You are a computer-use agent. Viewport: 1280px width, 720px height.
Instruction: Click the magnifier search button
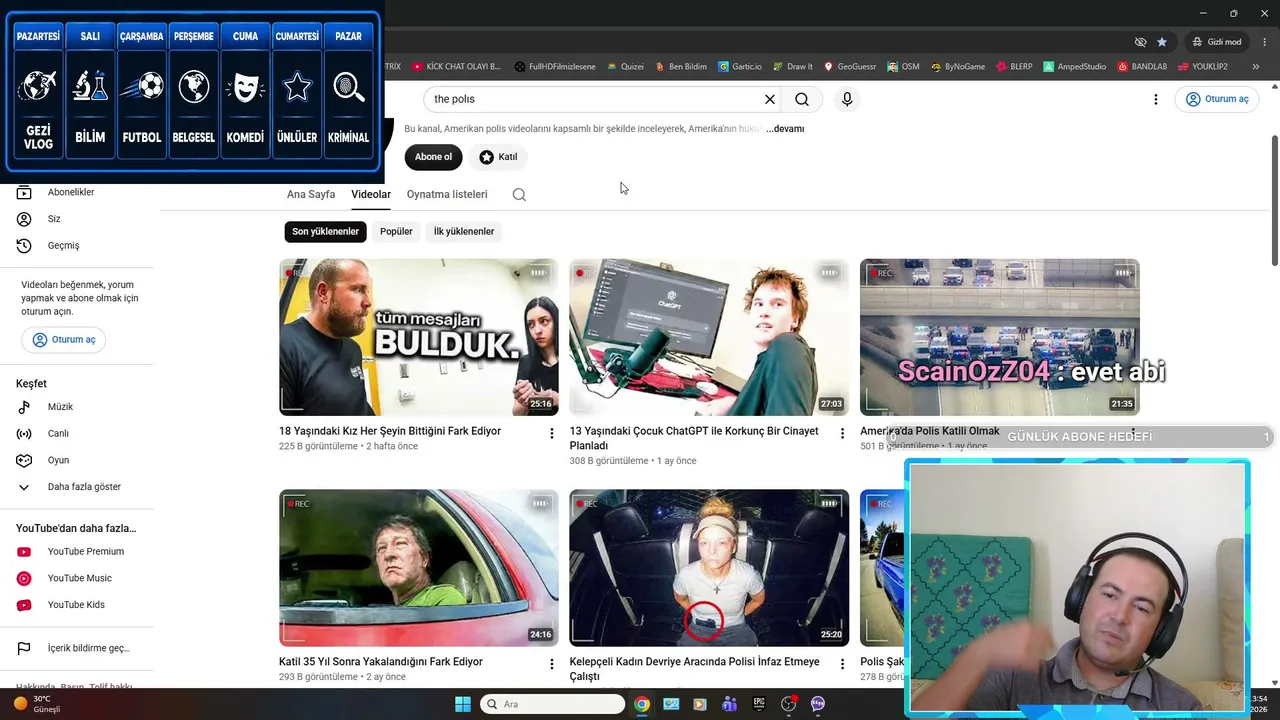point(802,99)
